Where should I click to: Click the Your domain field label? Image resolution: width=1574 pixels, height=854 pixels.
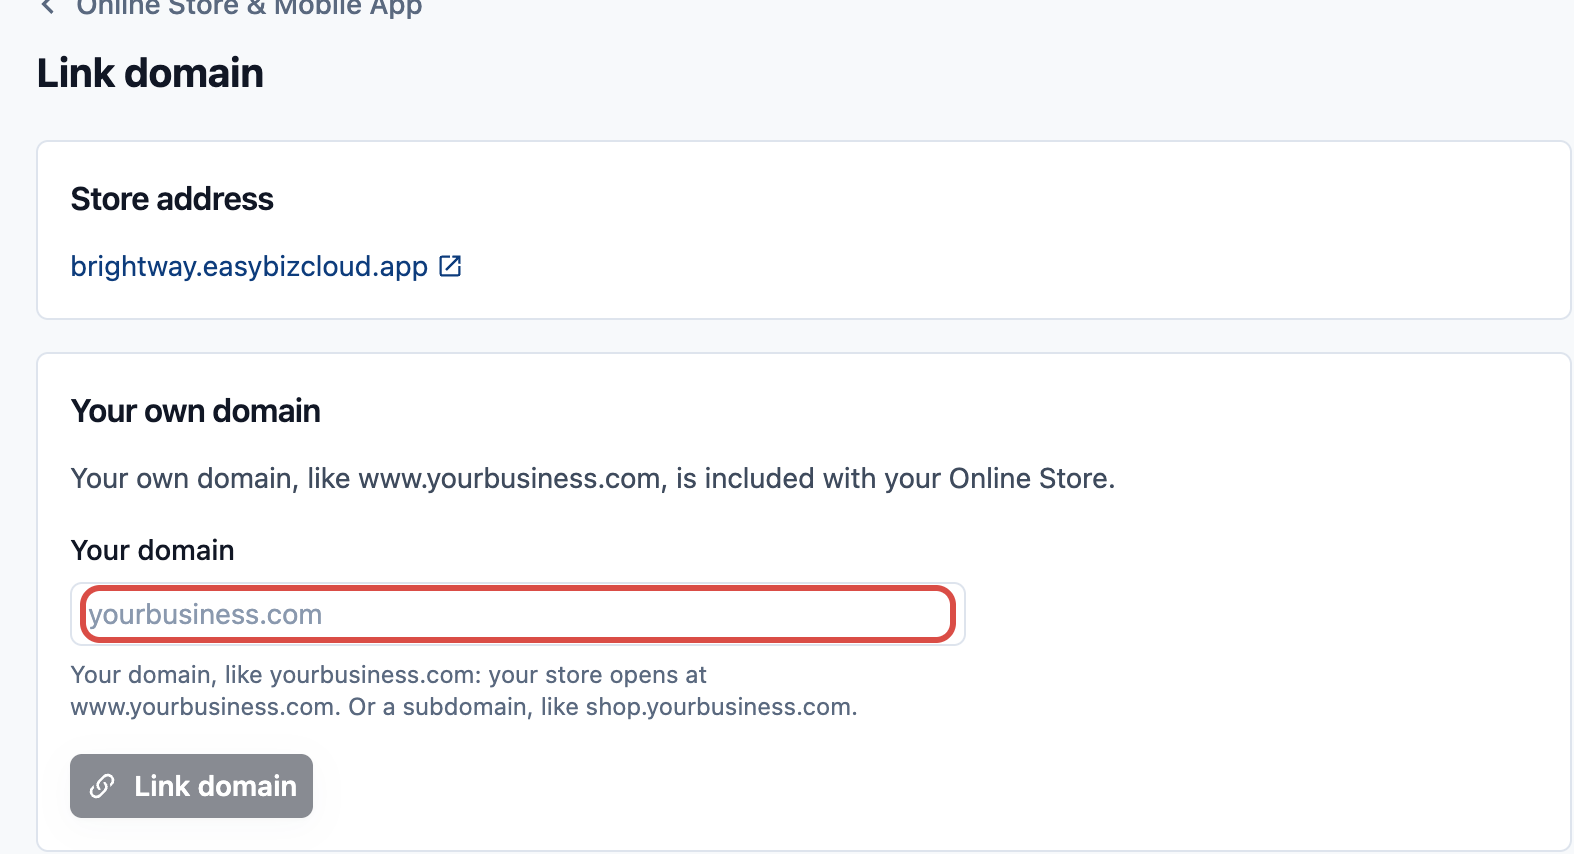pyautogui.click(x=152, y=550)
